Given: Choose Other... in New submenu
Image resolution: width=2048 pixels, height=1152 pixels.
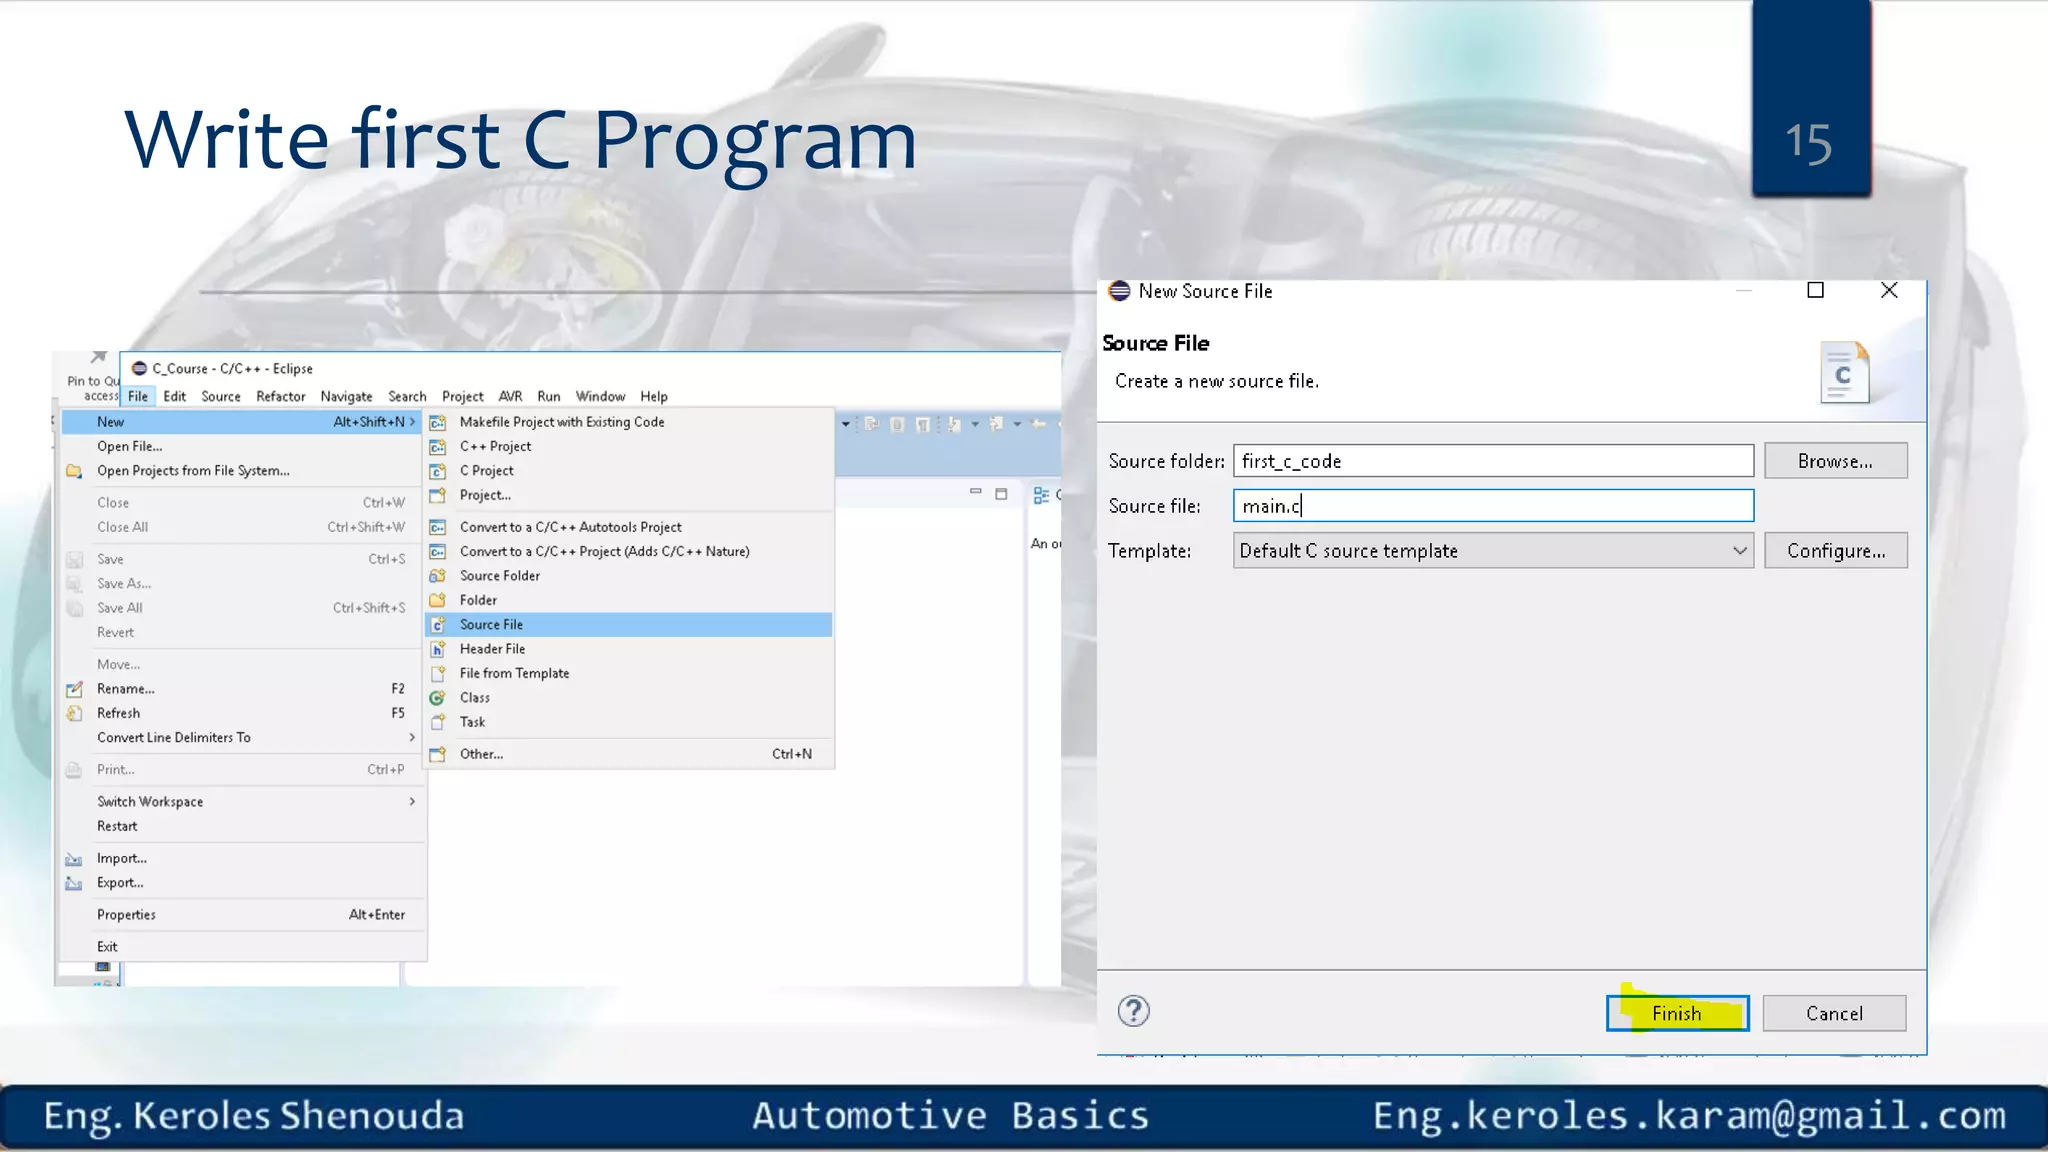Looking at the screenshot, I should (630, 754).
